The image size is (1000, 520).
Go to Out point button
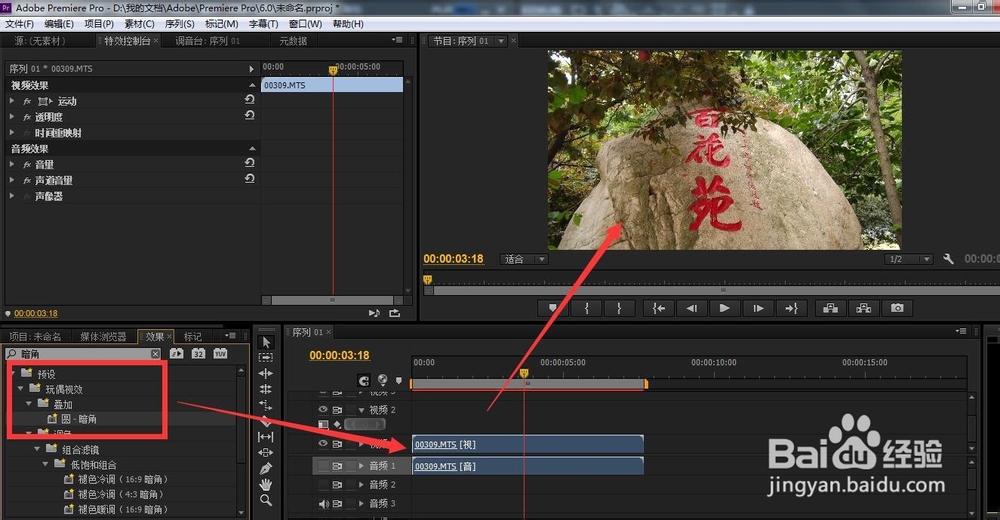(x=791, y=308)
